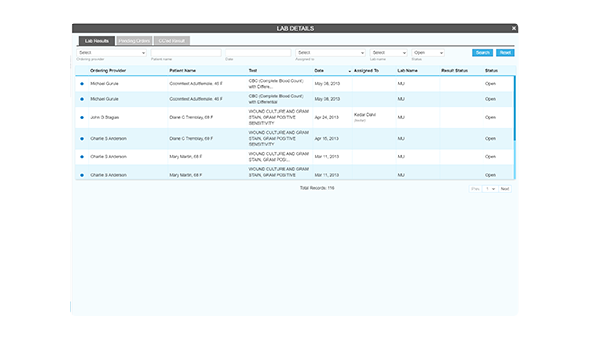
Task: Click the Search button
Action: [482, 53]
